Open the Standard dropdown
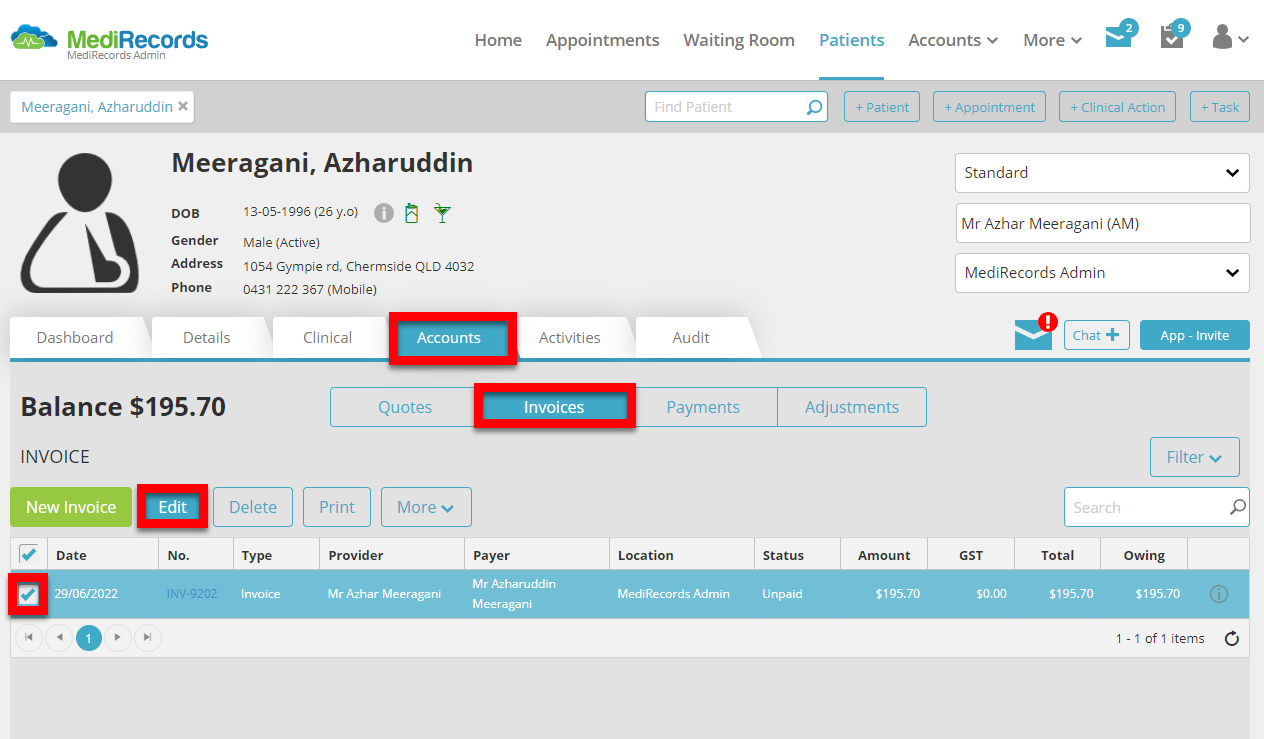Screen dimensions: 1264x739 click(x=1102, y=173)
